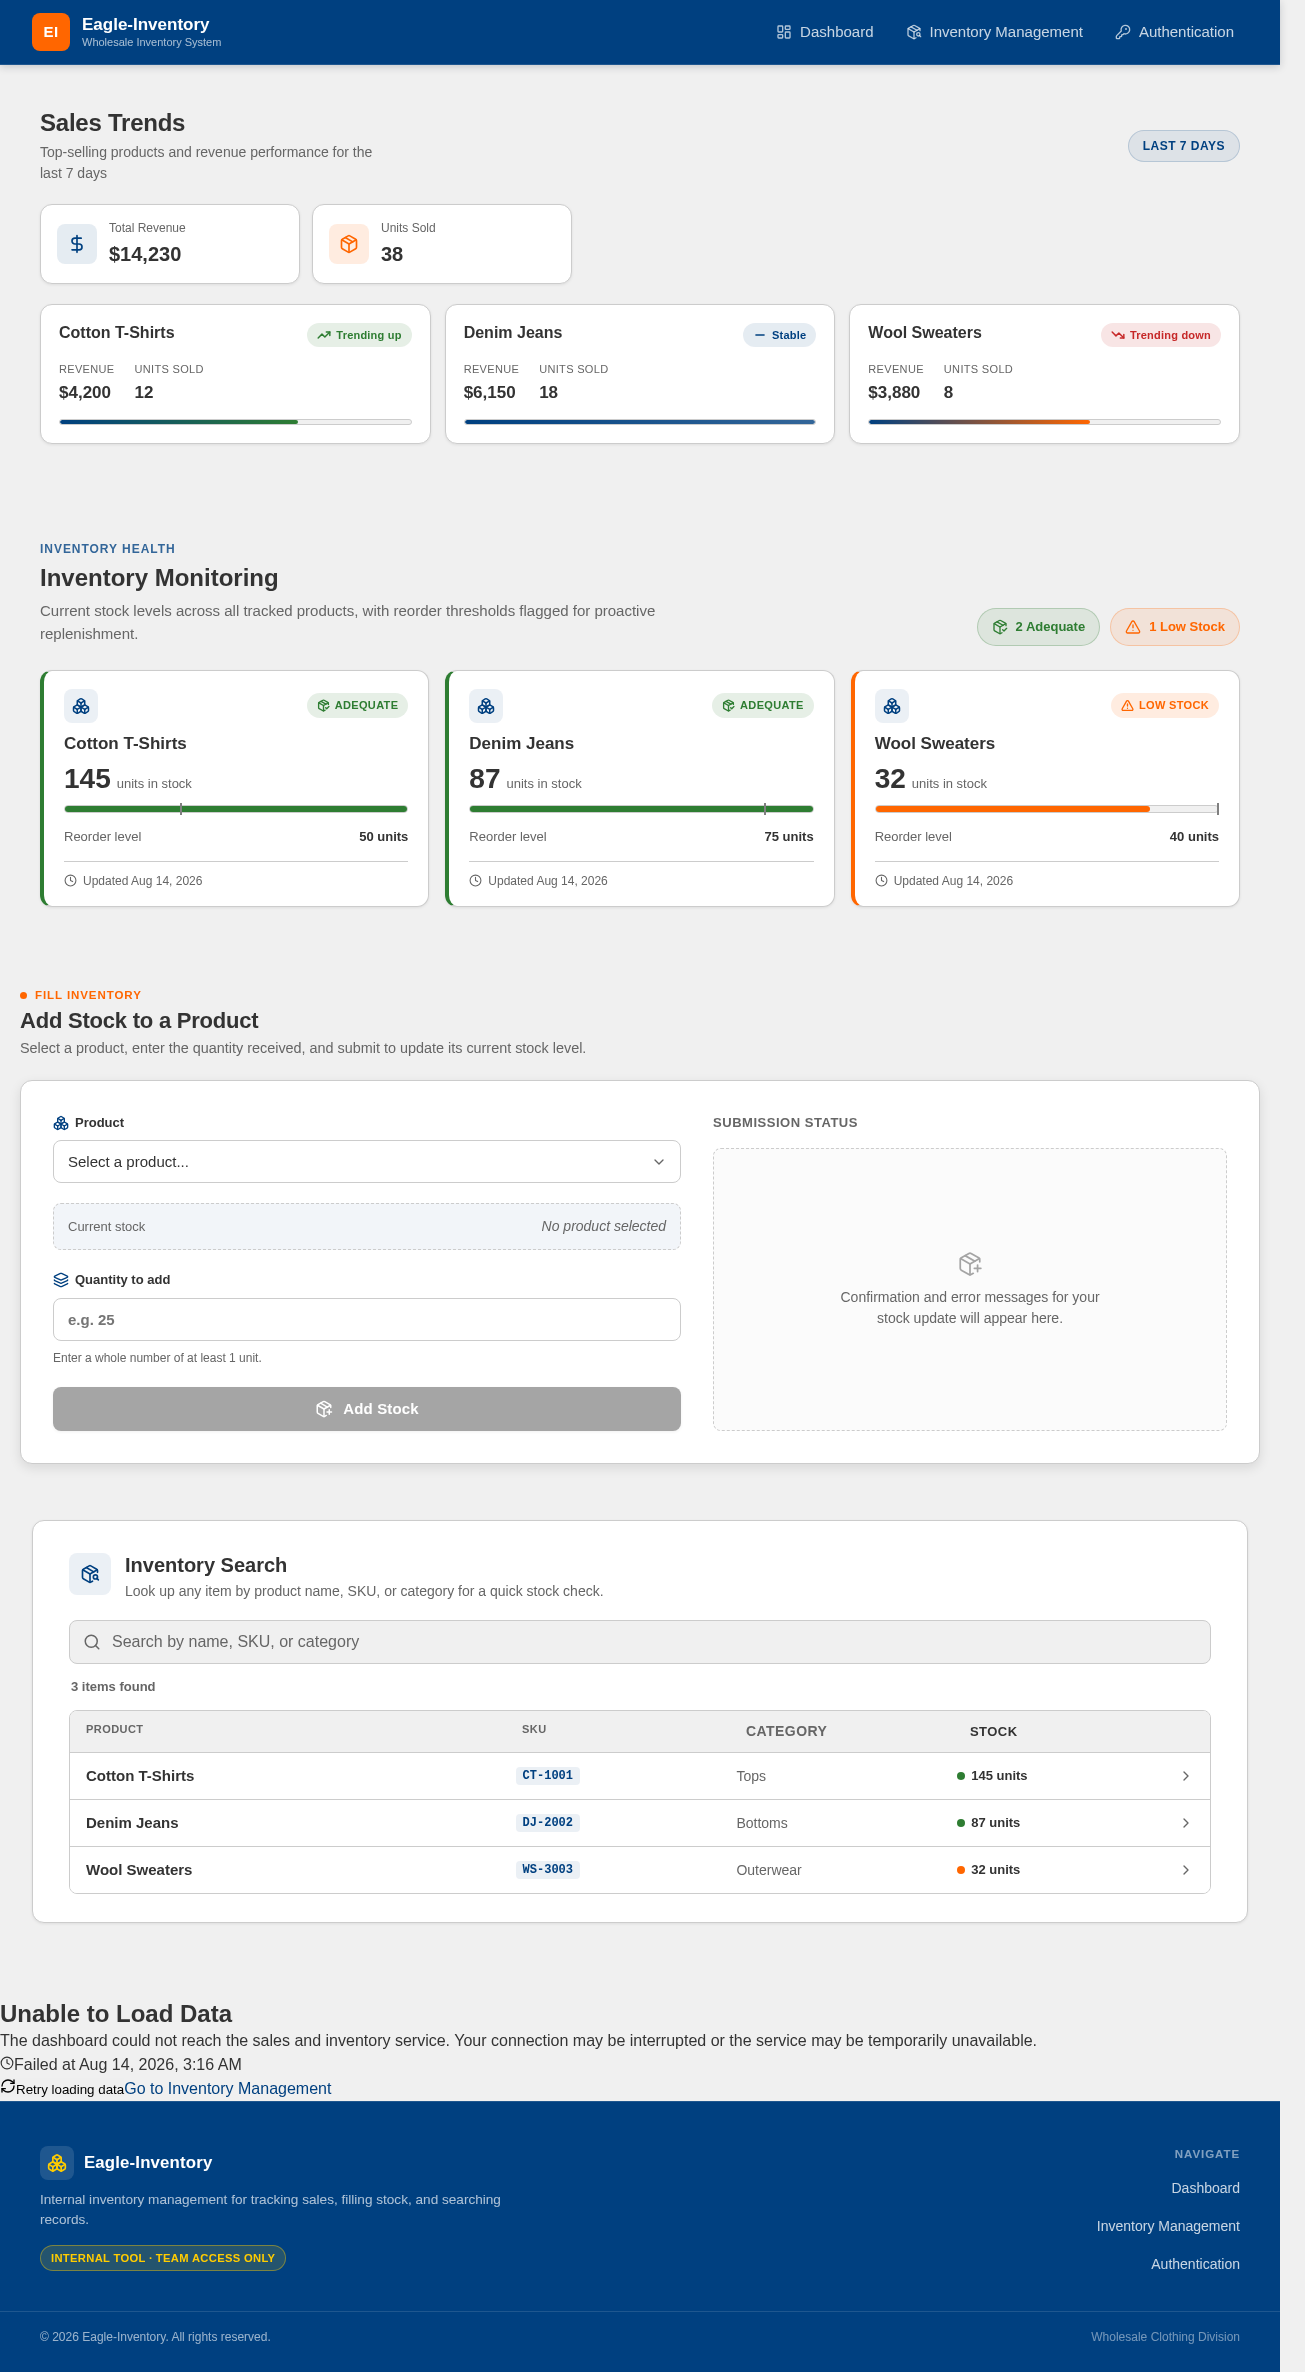Viewport: 1305px width, 2372px height.
Task: Click the Bottoms category cell
Action: [762, 1823]
